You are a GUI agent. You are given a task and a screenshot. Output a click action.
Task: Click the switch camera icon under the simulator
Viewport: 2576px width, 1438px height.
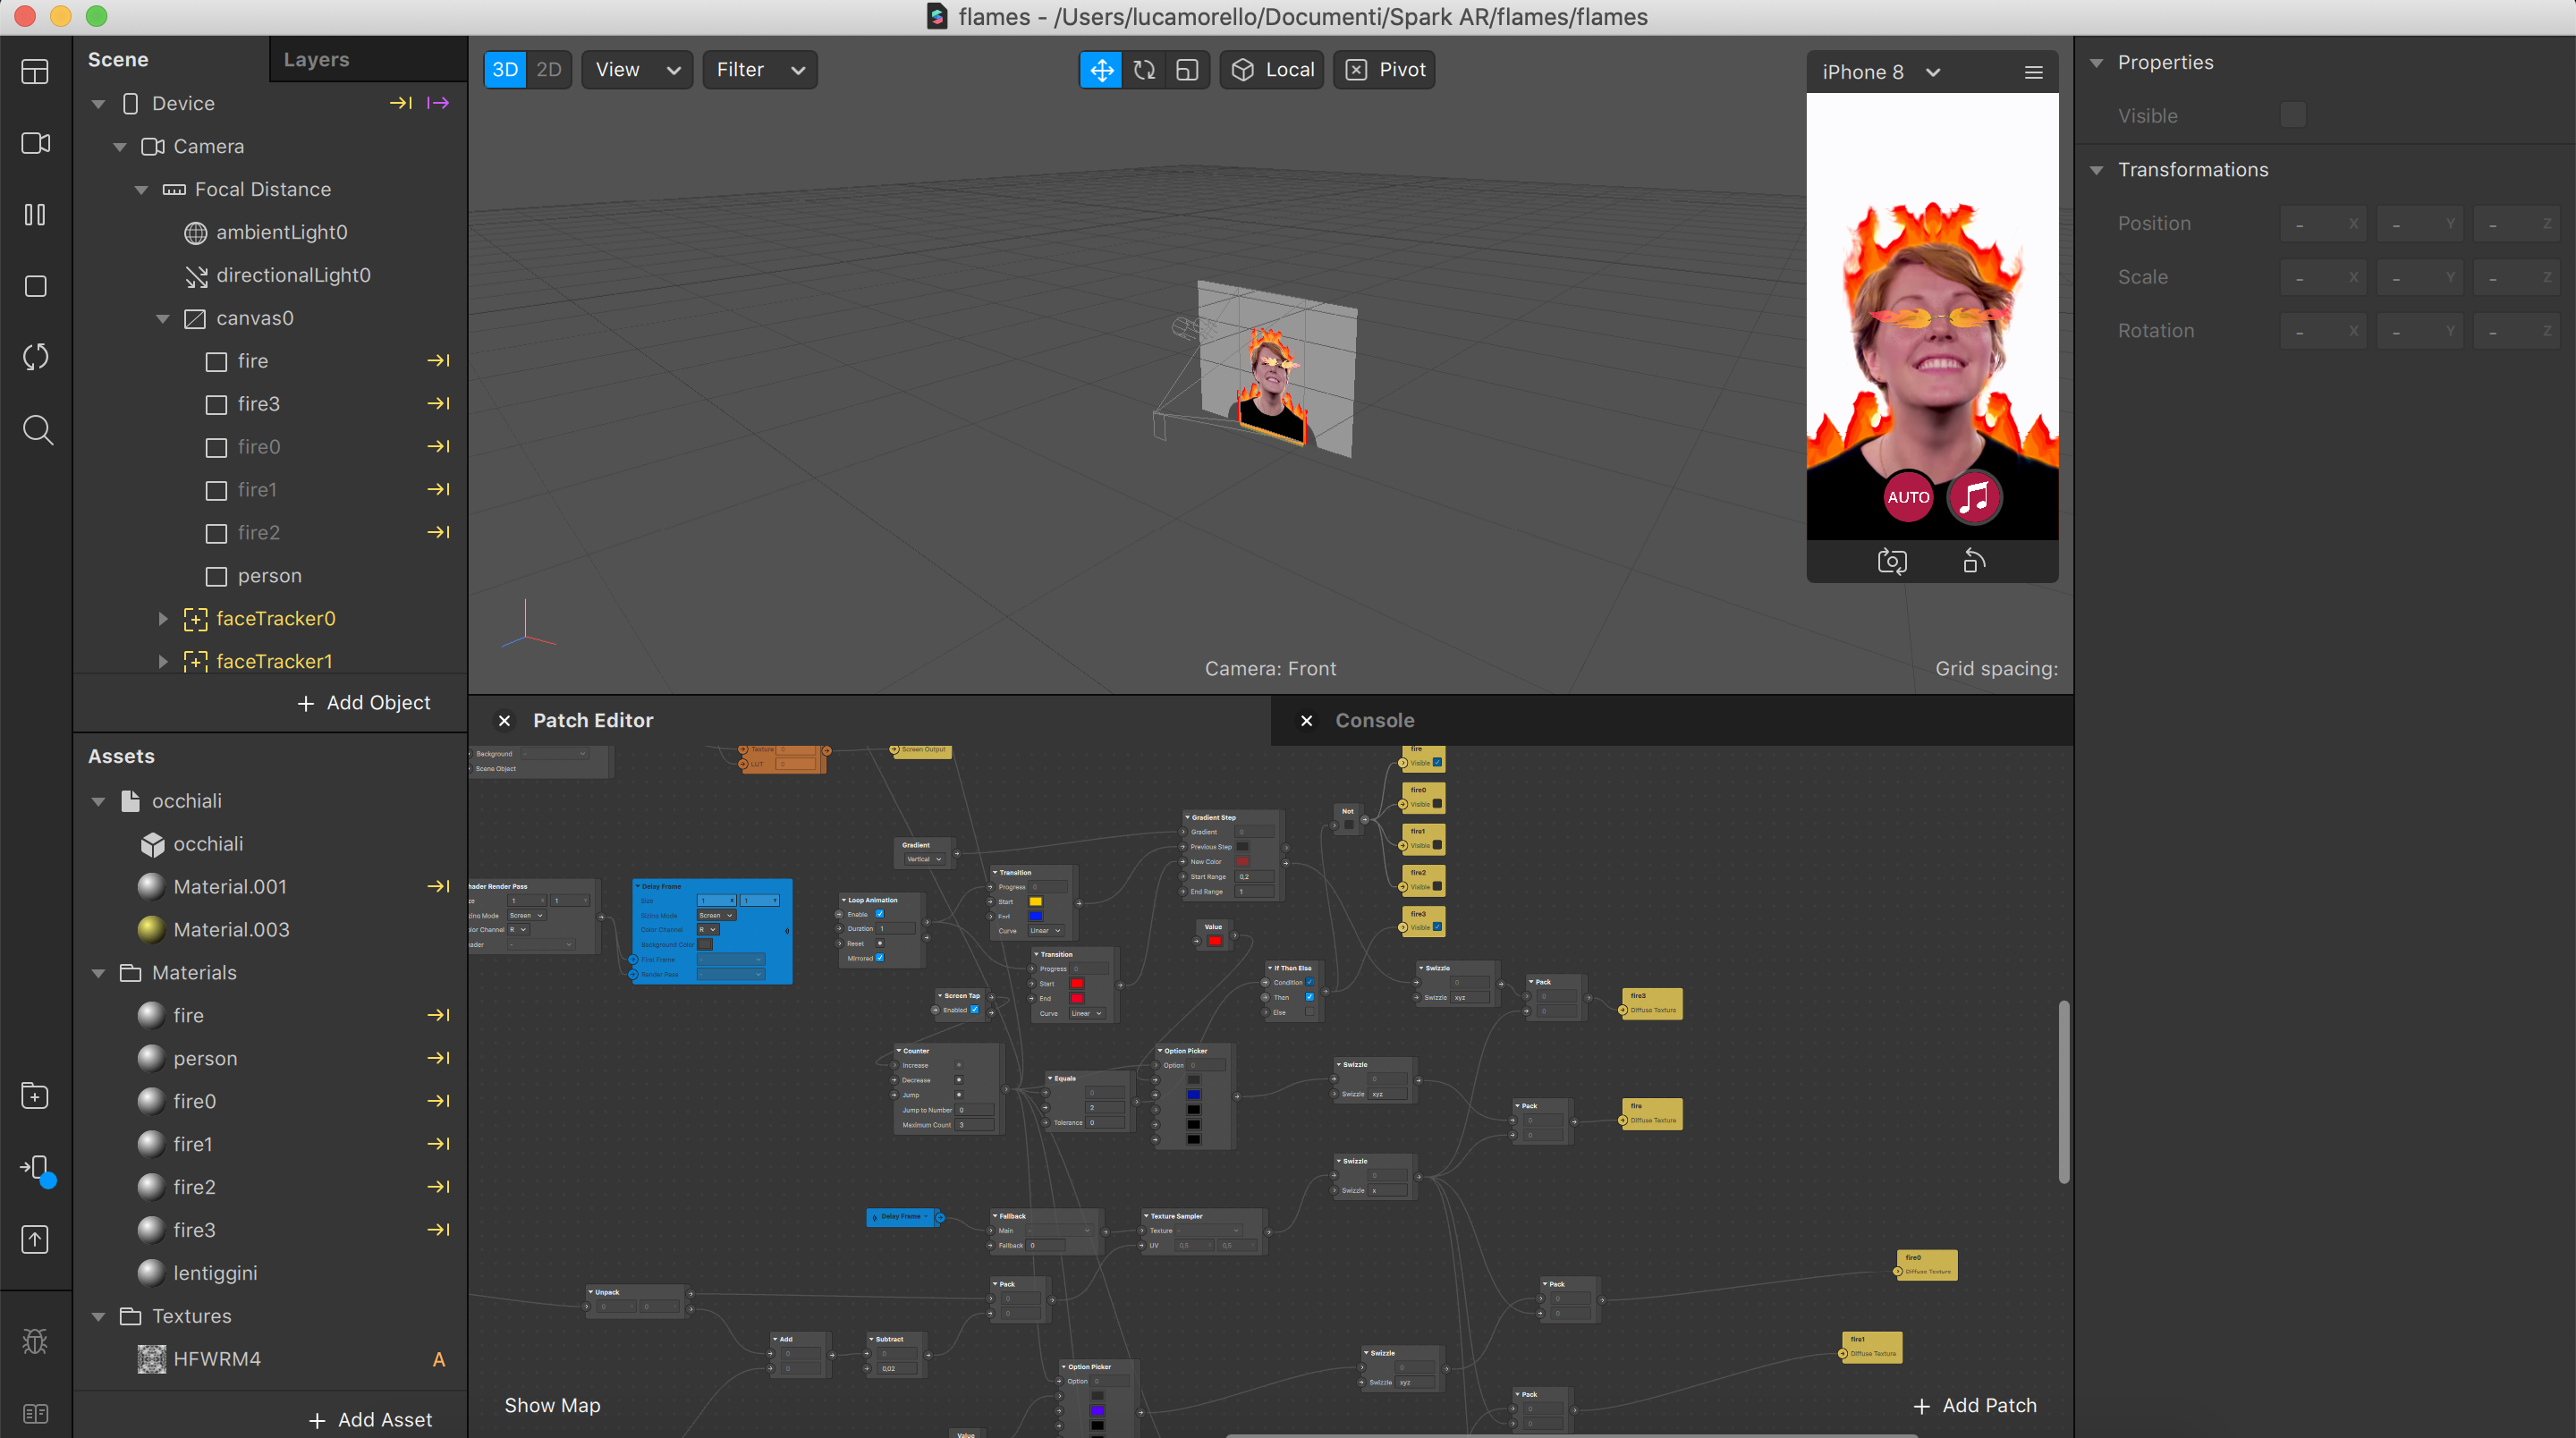1891,561
